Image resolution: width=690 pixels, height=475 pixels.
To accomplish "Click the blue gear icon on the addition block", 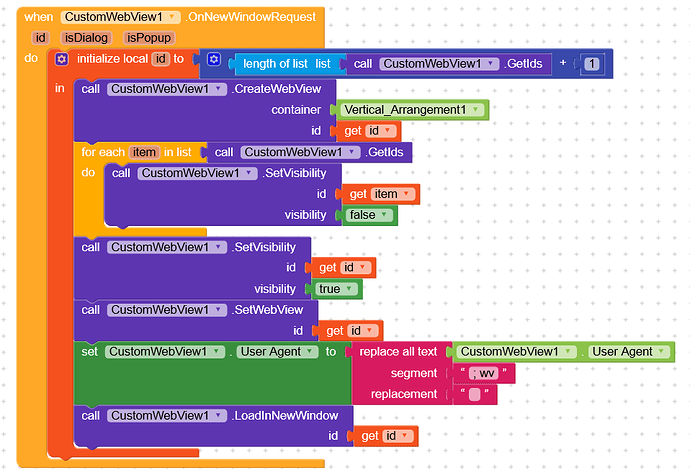I will coord(214,59).
